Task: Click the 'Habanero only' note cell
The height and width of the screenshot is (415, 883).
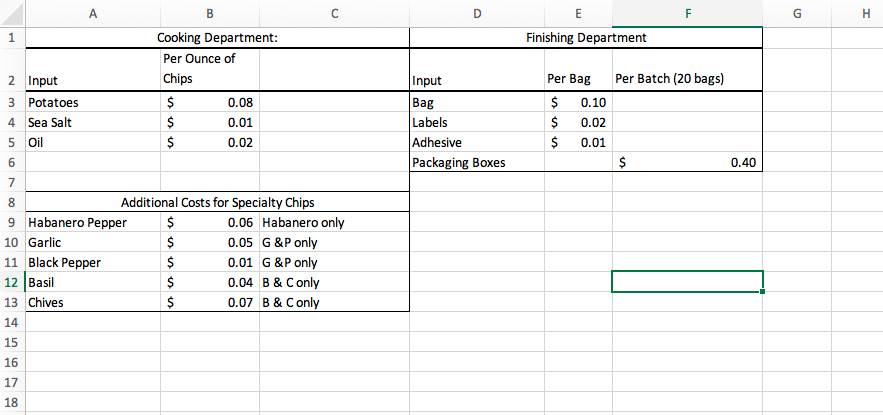Action: 335,222
